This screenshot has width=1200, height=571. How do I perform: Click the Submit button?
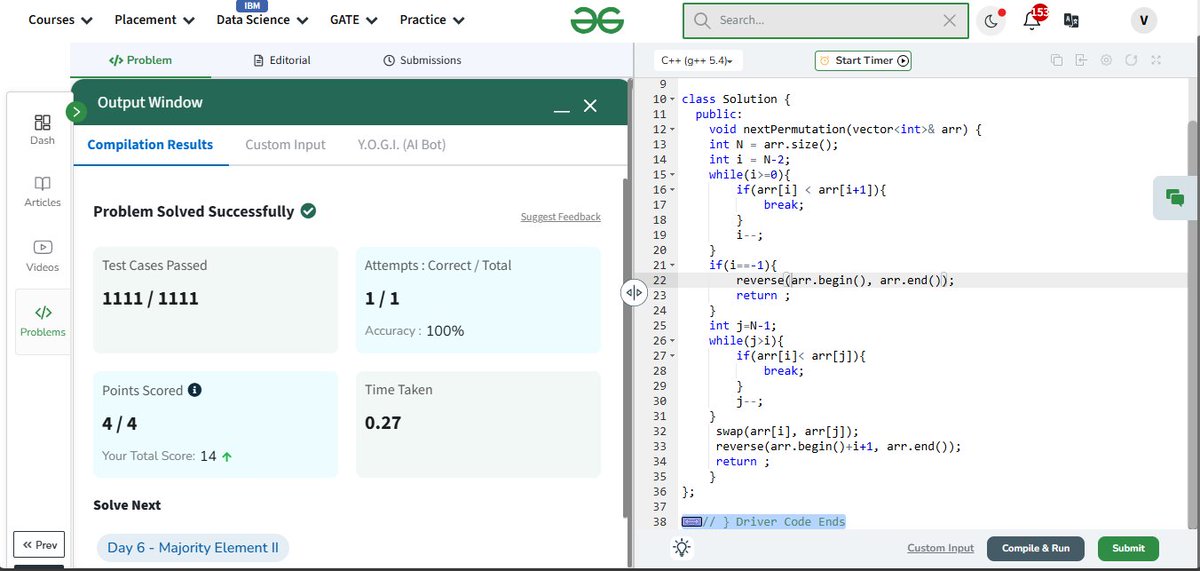1128,548
